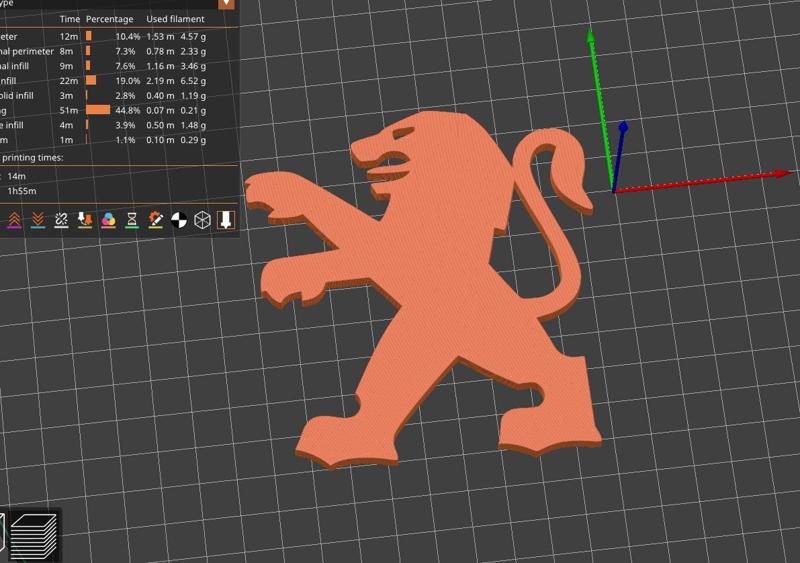
Task: Select the 7.3% percentage value
Action: tap(125, 52)
